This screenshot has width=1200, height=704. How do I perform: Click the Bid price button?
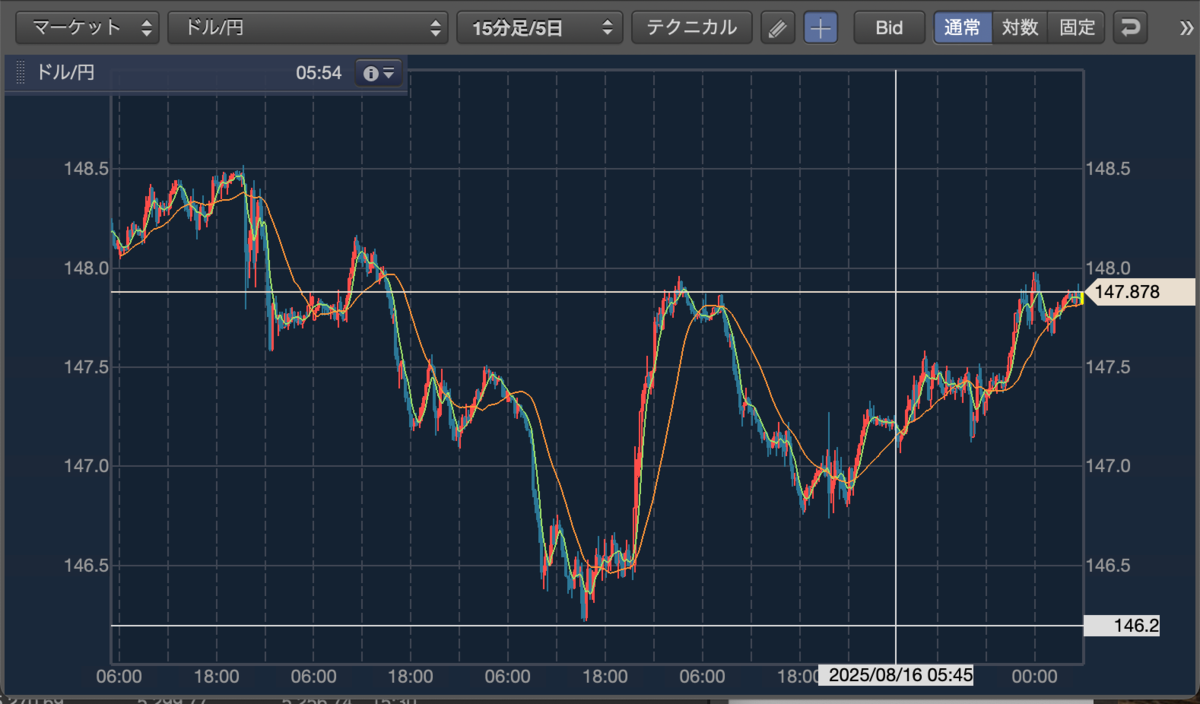pos(889,27)
